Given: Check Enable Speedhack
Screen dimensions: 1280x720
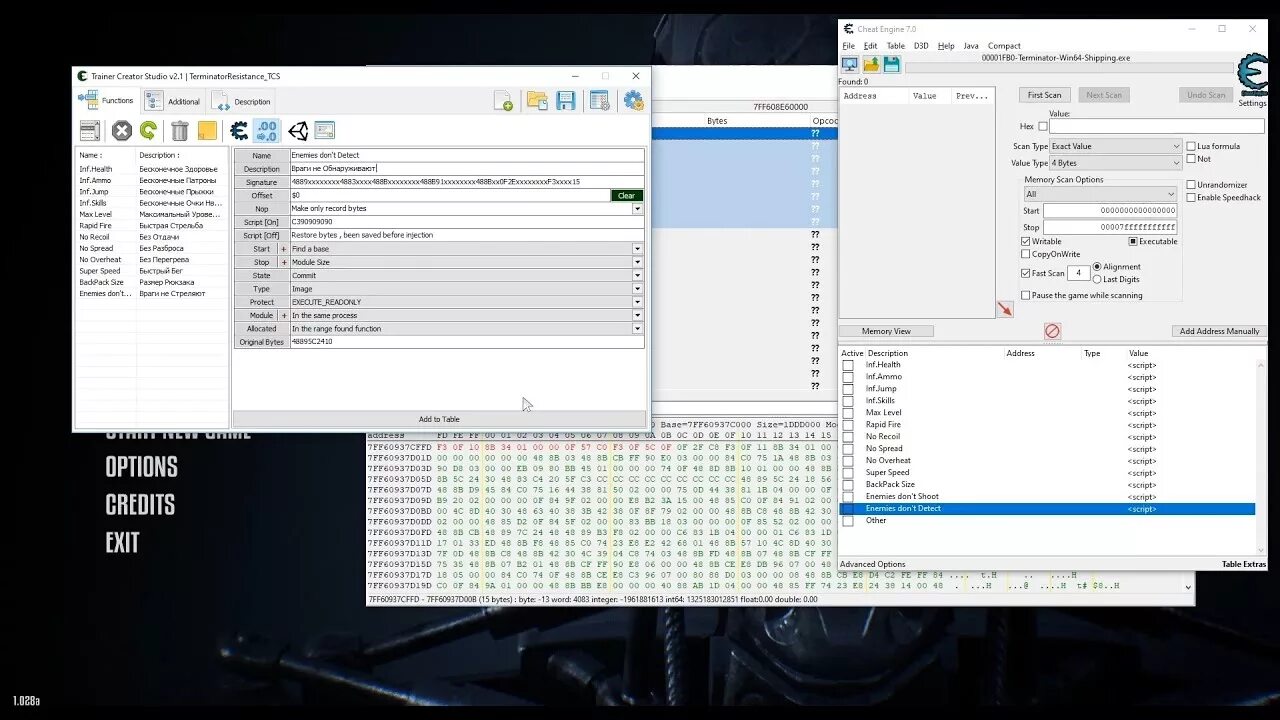Looking at the screenshot, I should [x=1191, y=198].
